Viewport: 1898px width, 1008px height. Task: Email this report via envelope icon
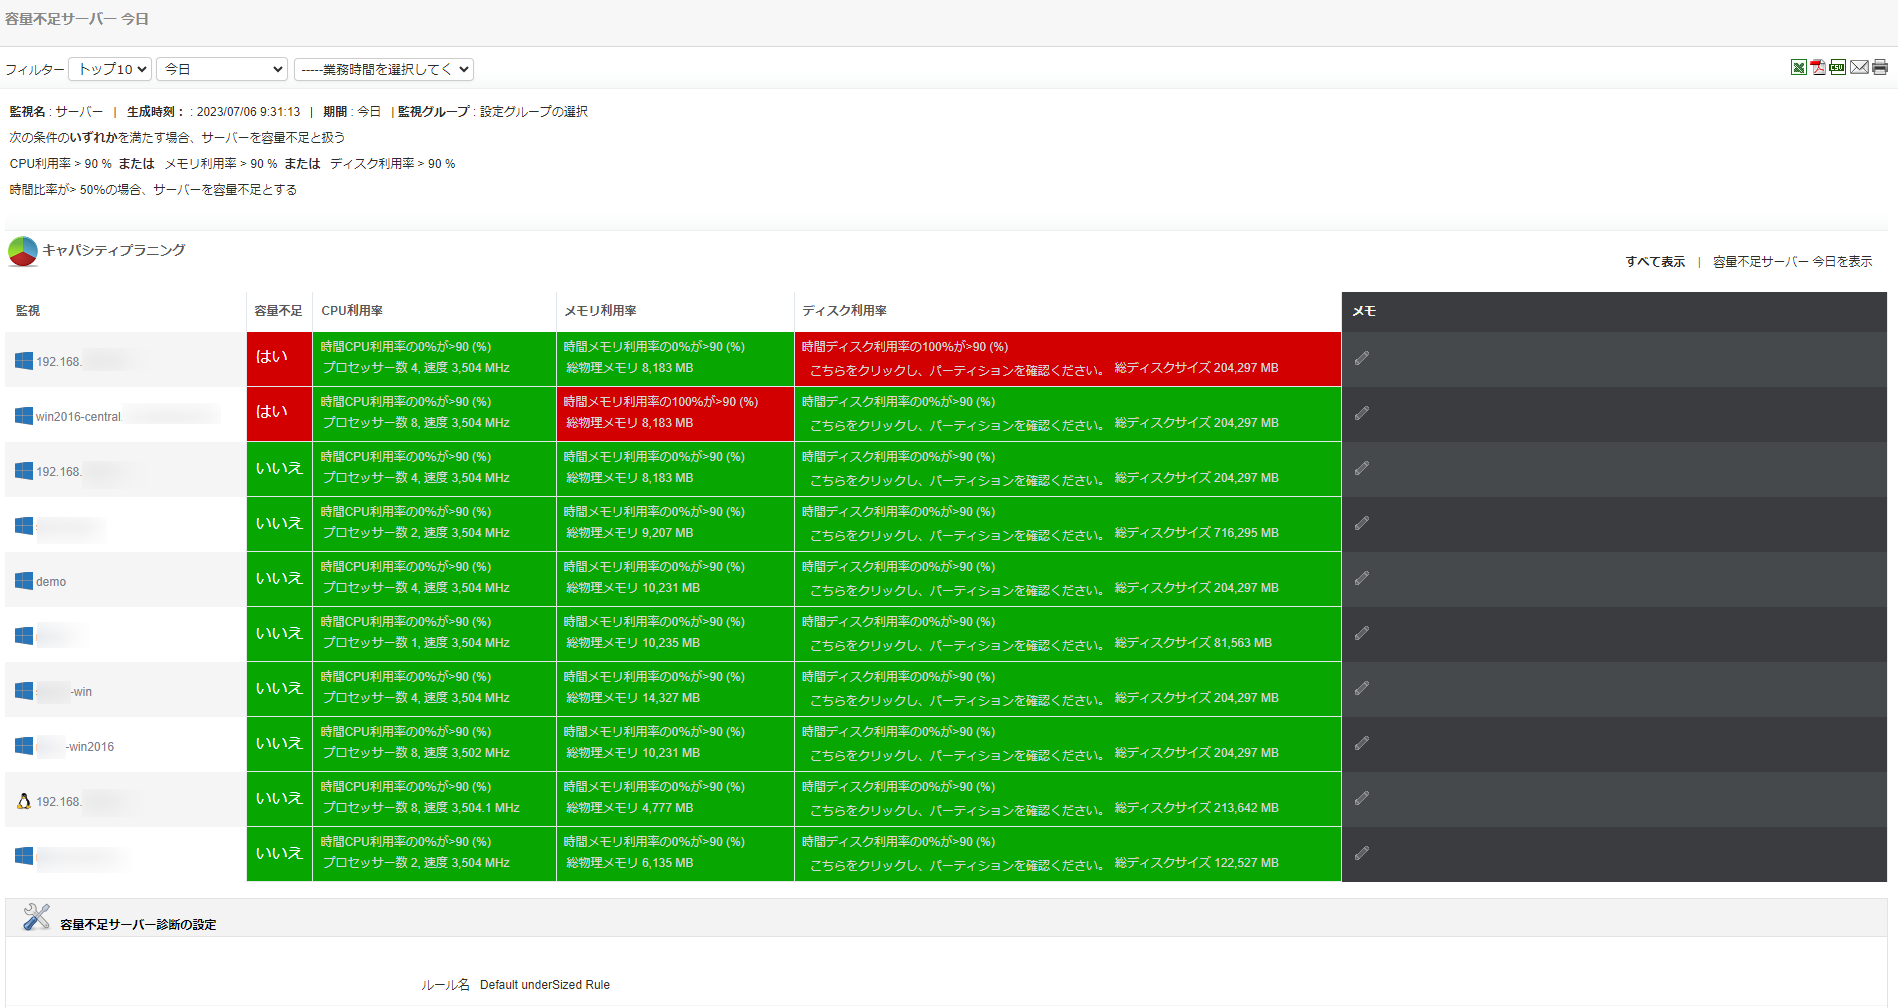click(x=1859, y=68)
